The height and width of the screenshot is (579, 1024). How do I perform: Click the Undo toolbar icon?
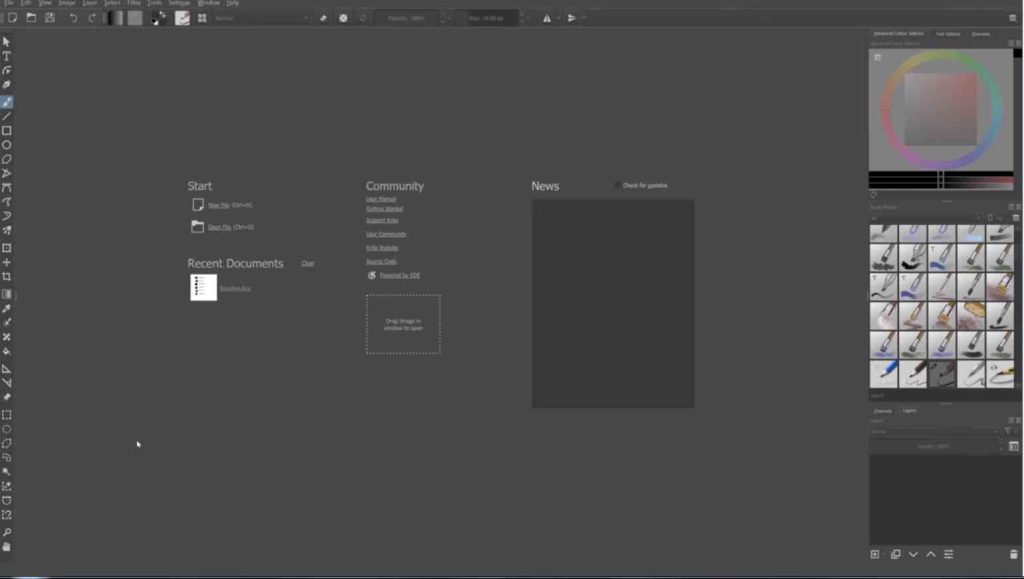[x=73, y=18]
